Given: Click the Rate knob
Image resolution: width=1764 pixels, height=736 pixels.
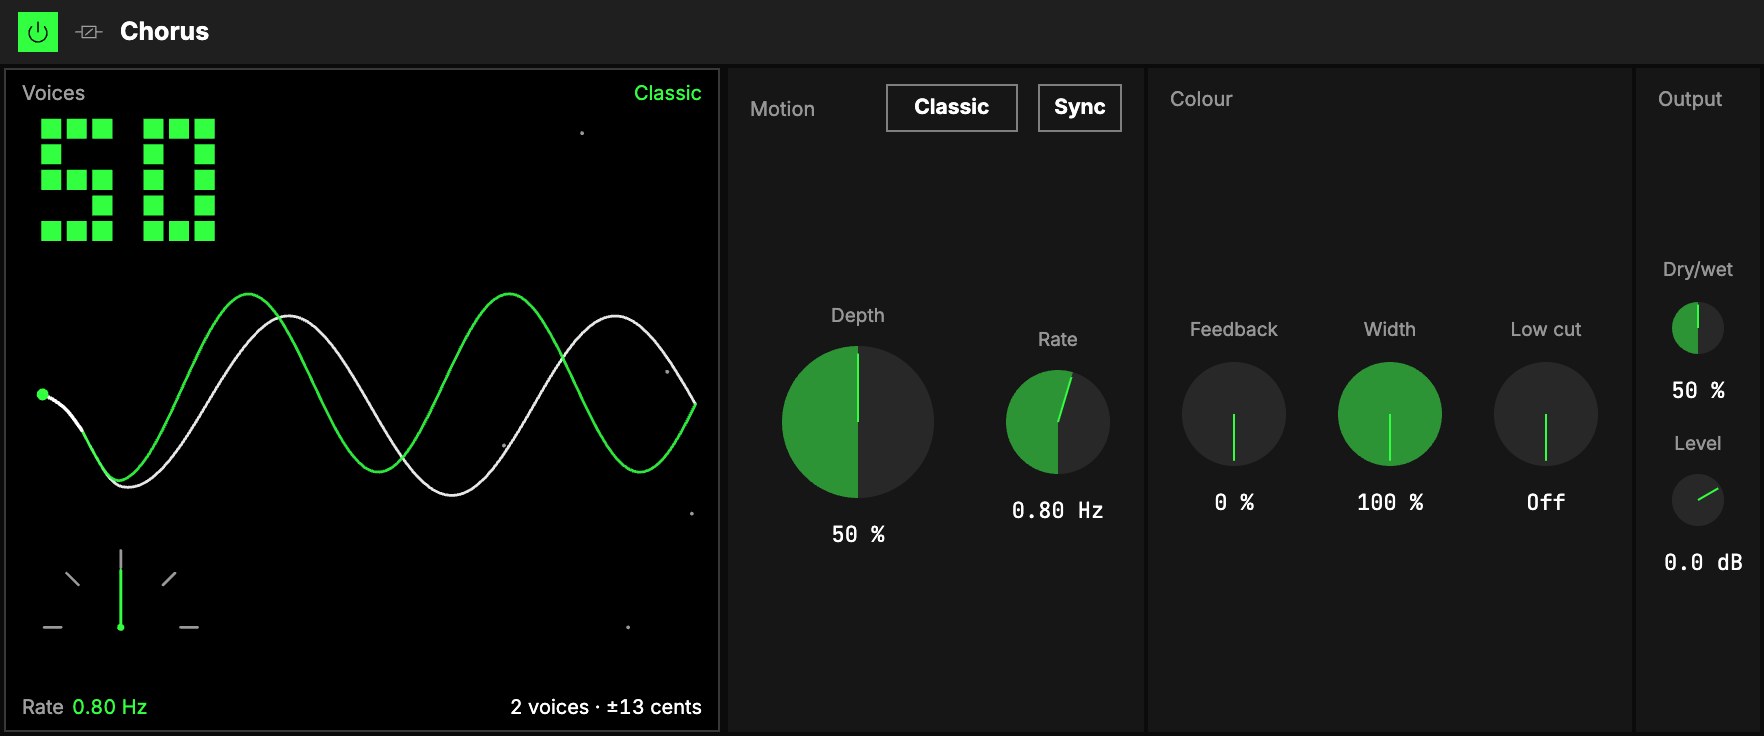Looking at the screenshot, I should tap(1058, 422).
